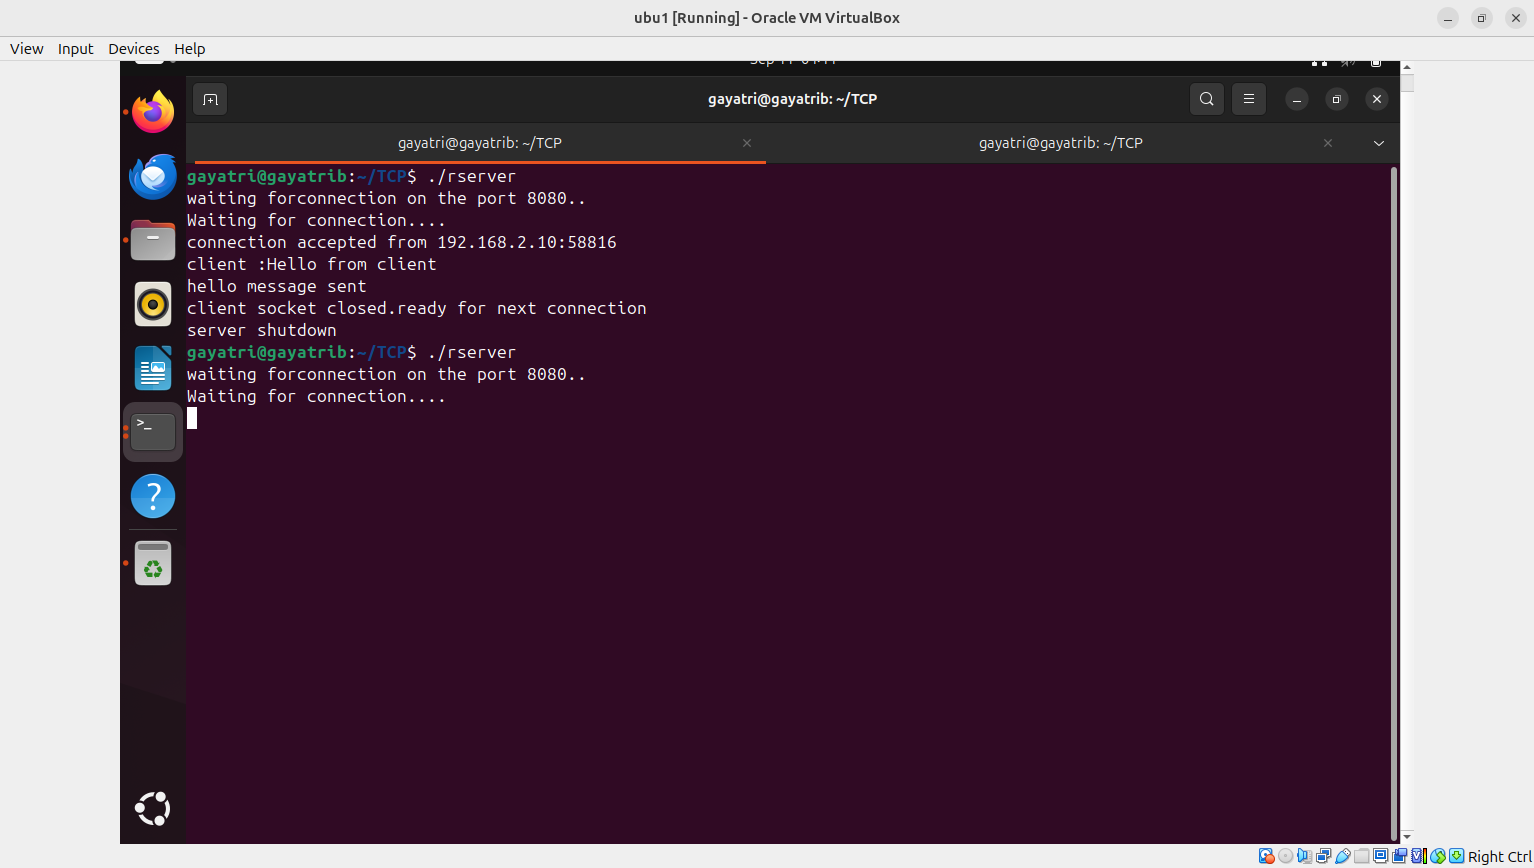Open the Help icon in dock
The width and height of the screenshot is (1534, 868).
pos(153,496)
